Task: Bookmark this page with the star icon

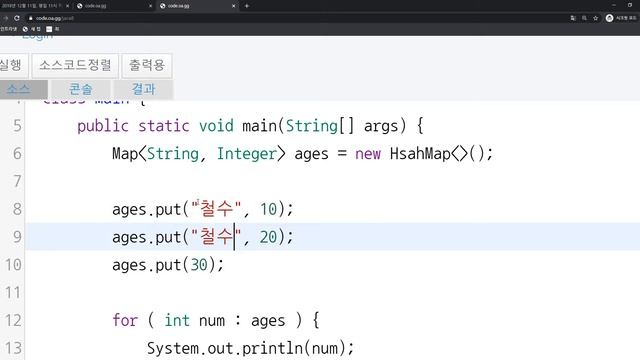Action: (596, 18)
